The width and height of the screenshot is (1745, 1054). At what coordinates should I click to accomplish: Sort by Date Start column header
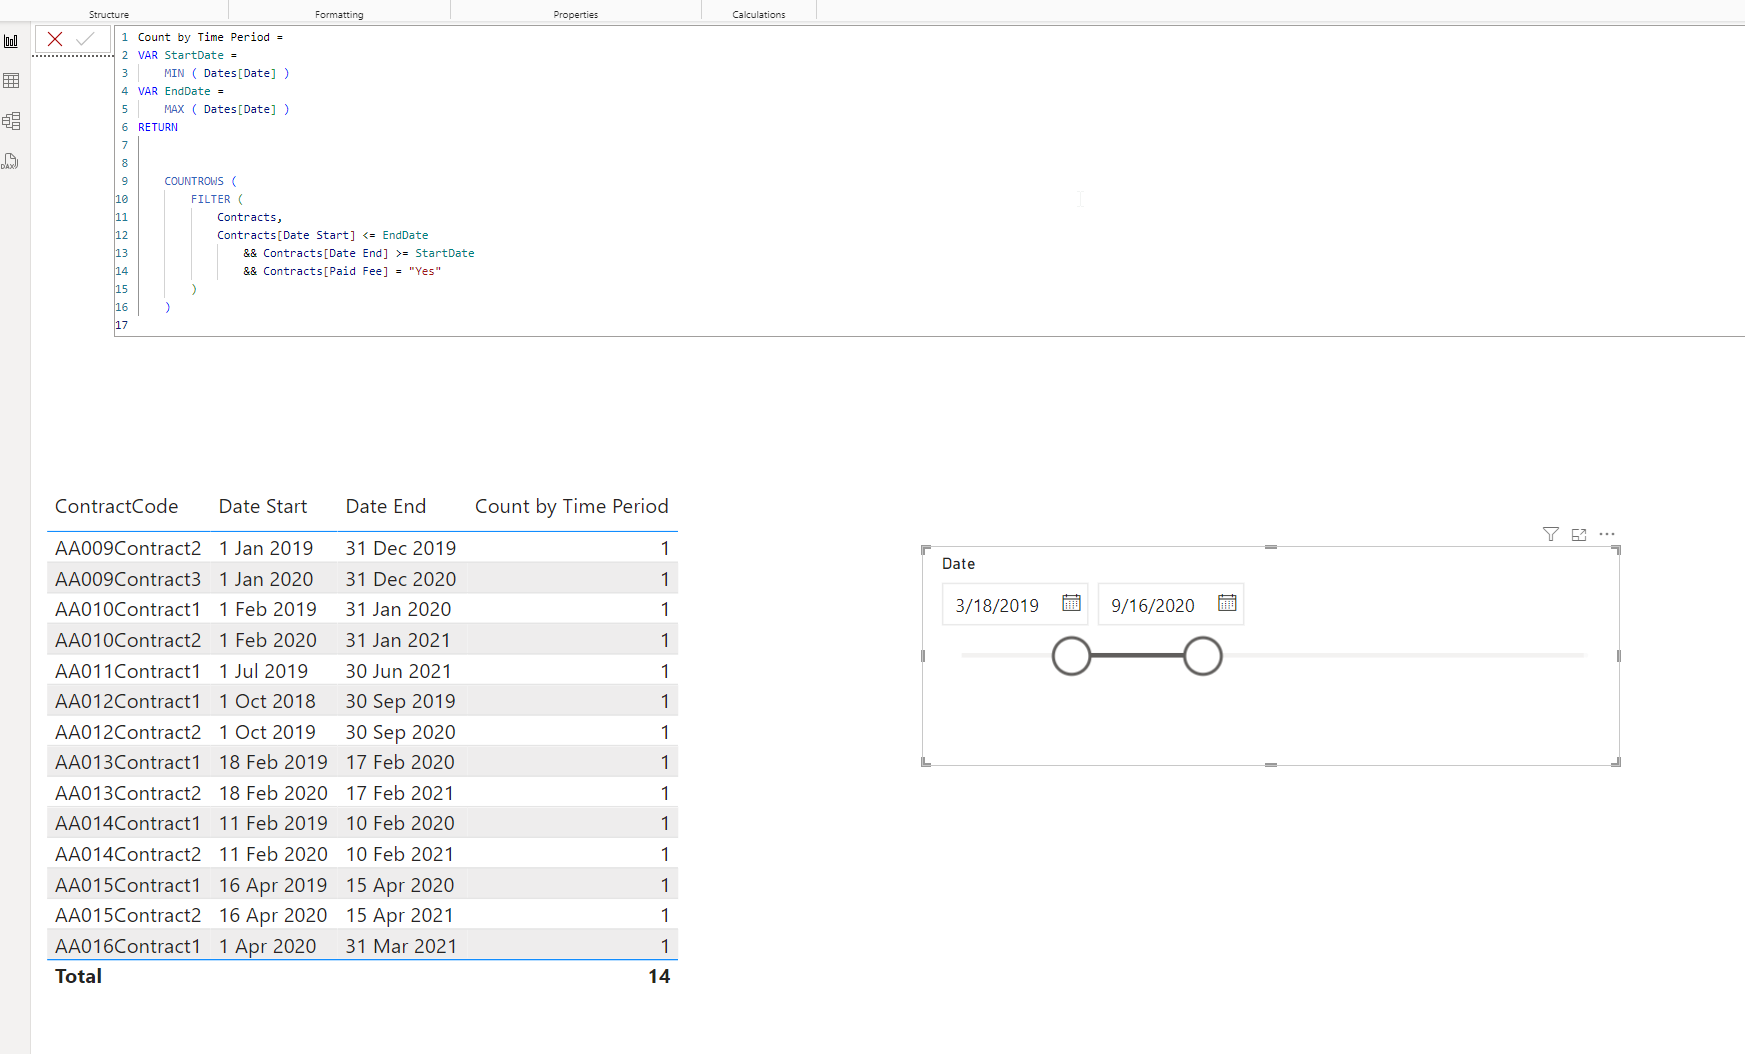[x=263, y=506]
